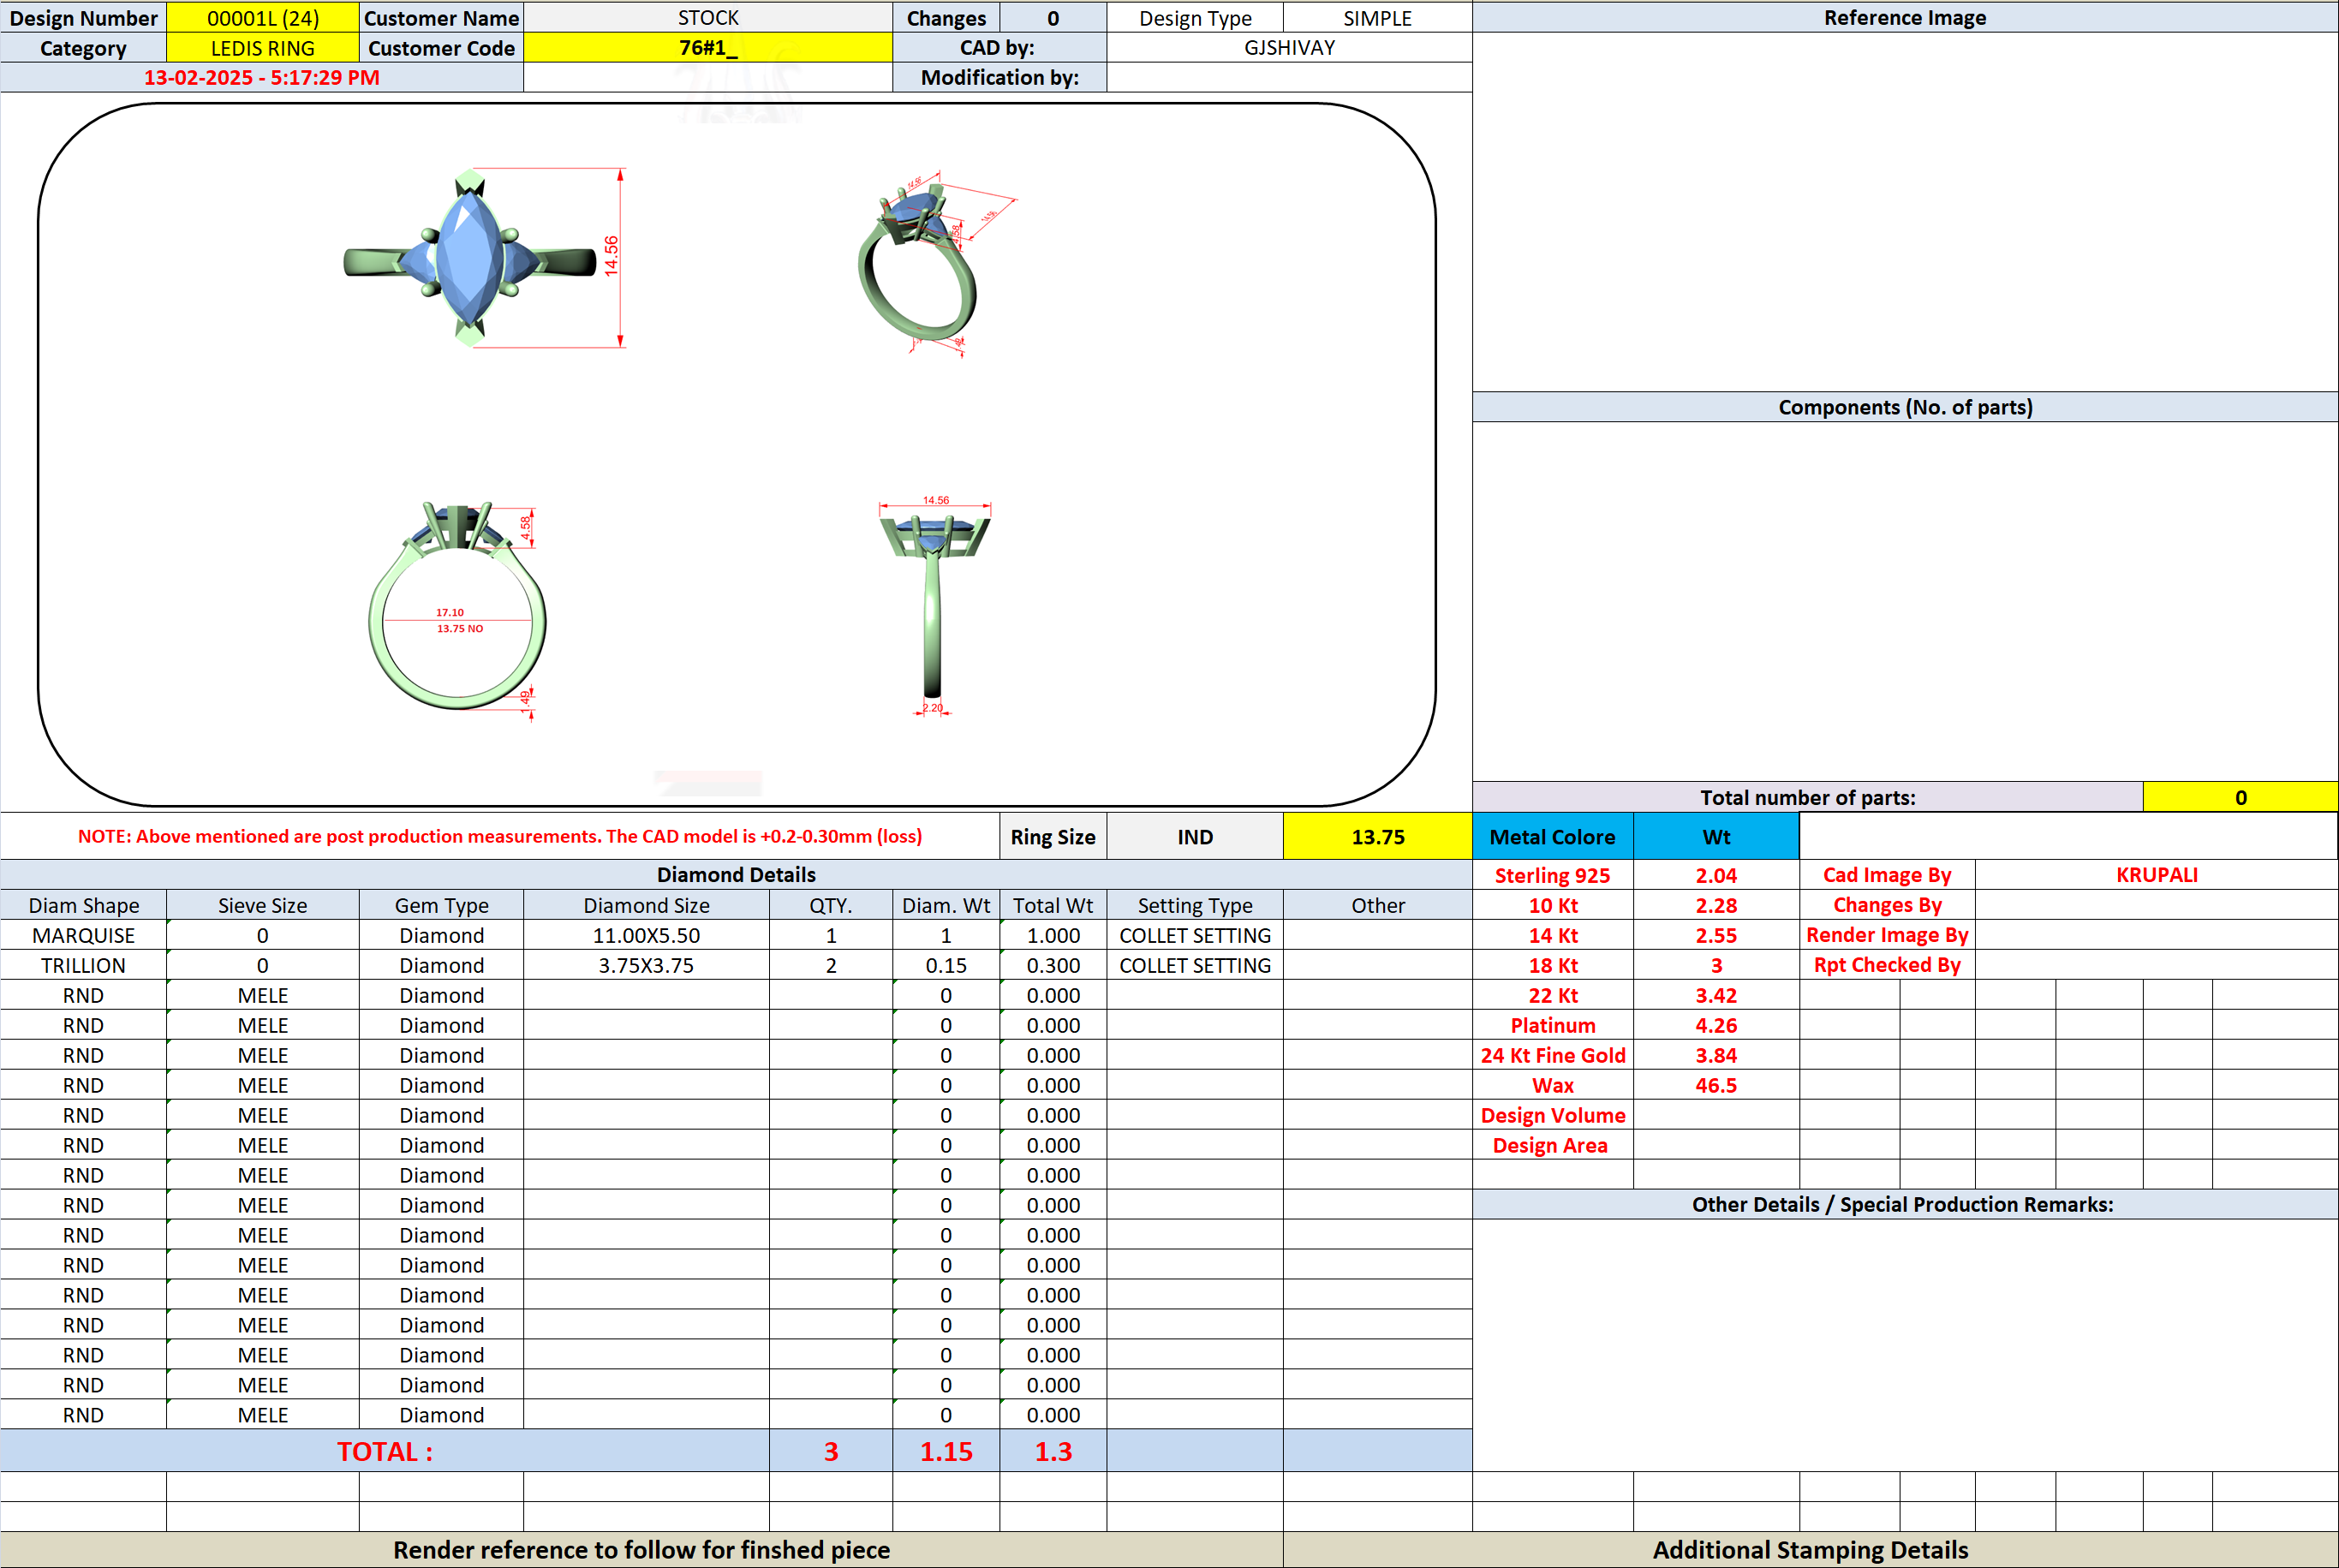Image resolution: width=2339 pixels, height=1568 pixels.
Task: Click the Sieve Size column header
Action: (x=262, y=905)
